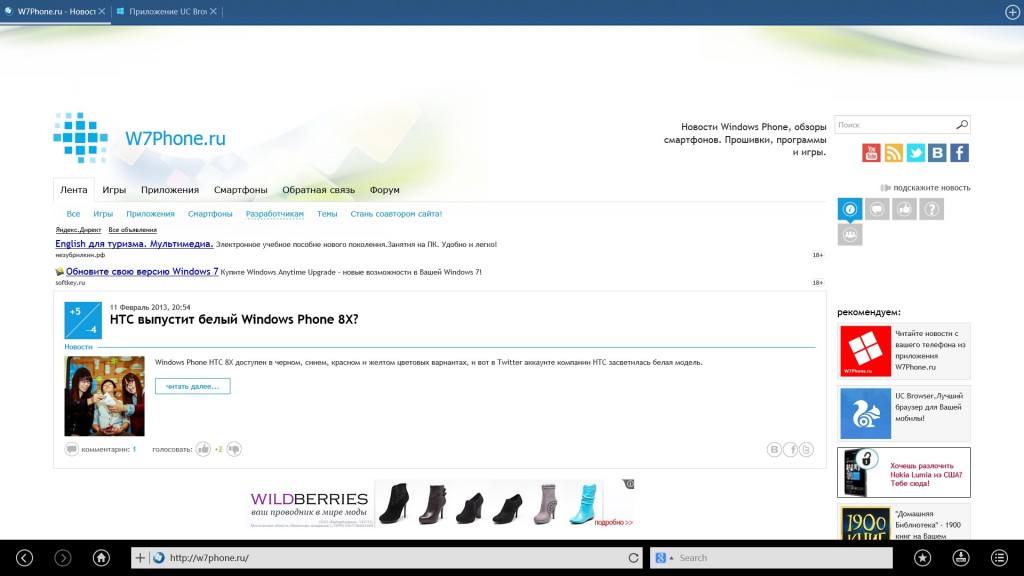Open the browser home page icon
The image size is (1024, 576).
(x=101, y=558)
